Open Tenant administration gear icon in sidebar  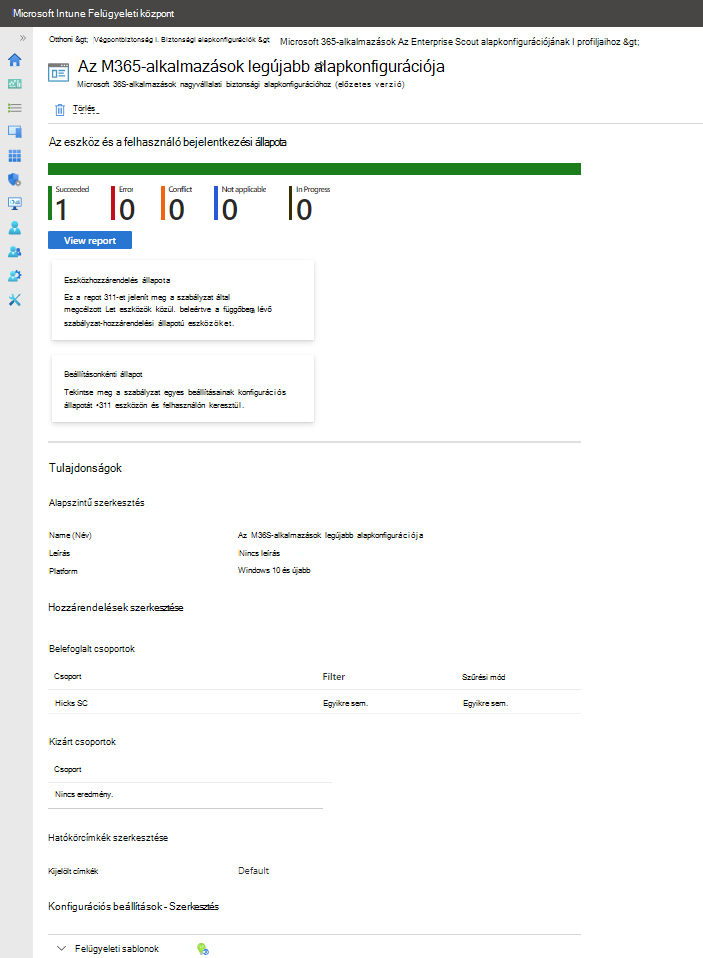[15, 276]
